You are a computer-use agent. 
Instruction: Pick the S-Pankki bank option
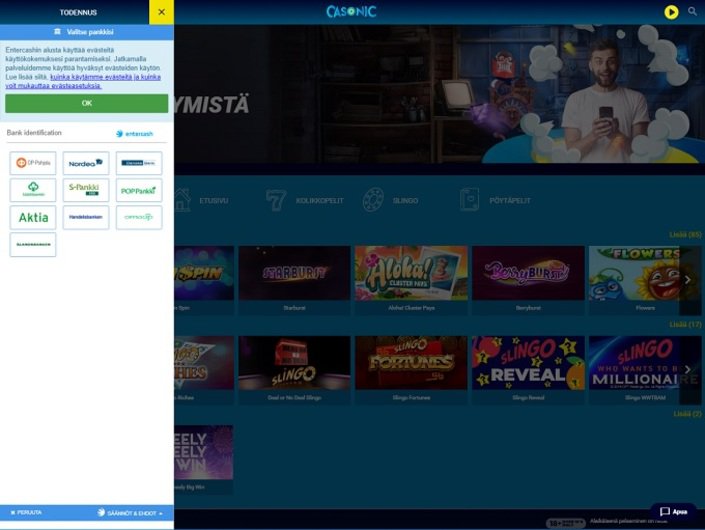tap(86, 190)
